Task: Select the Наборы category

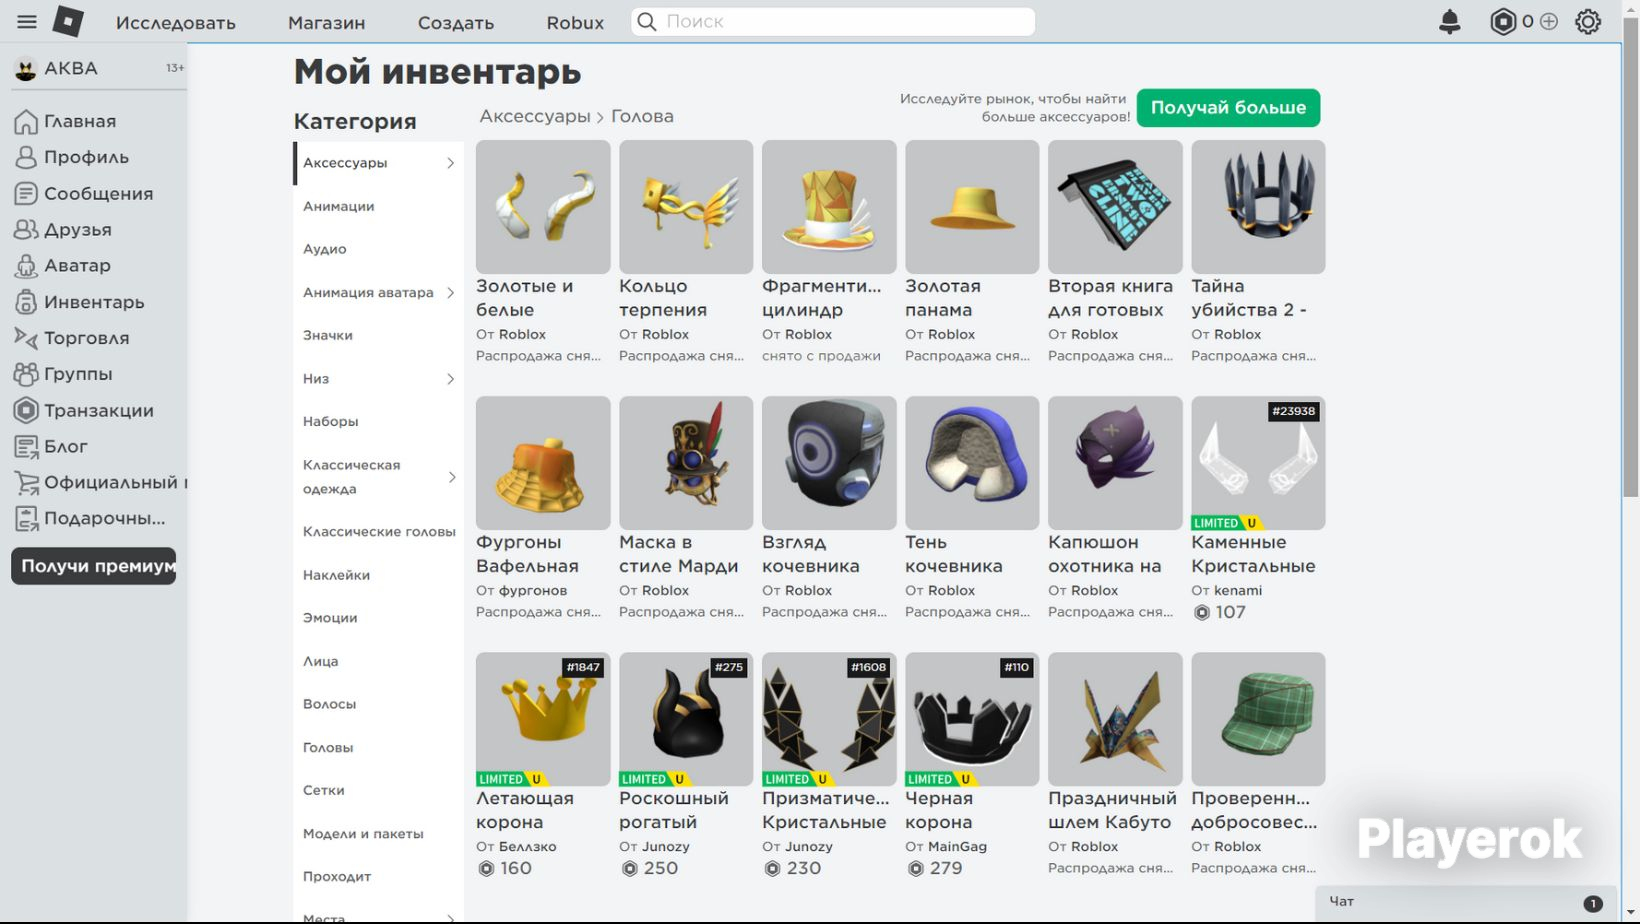Action: coord(331,421)
